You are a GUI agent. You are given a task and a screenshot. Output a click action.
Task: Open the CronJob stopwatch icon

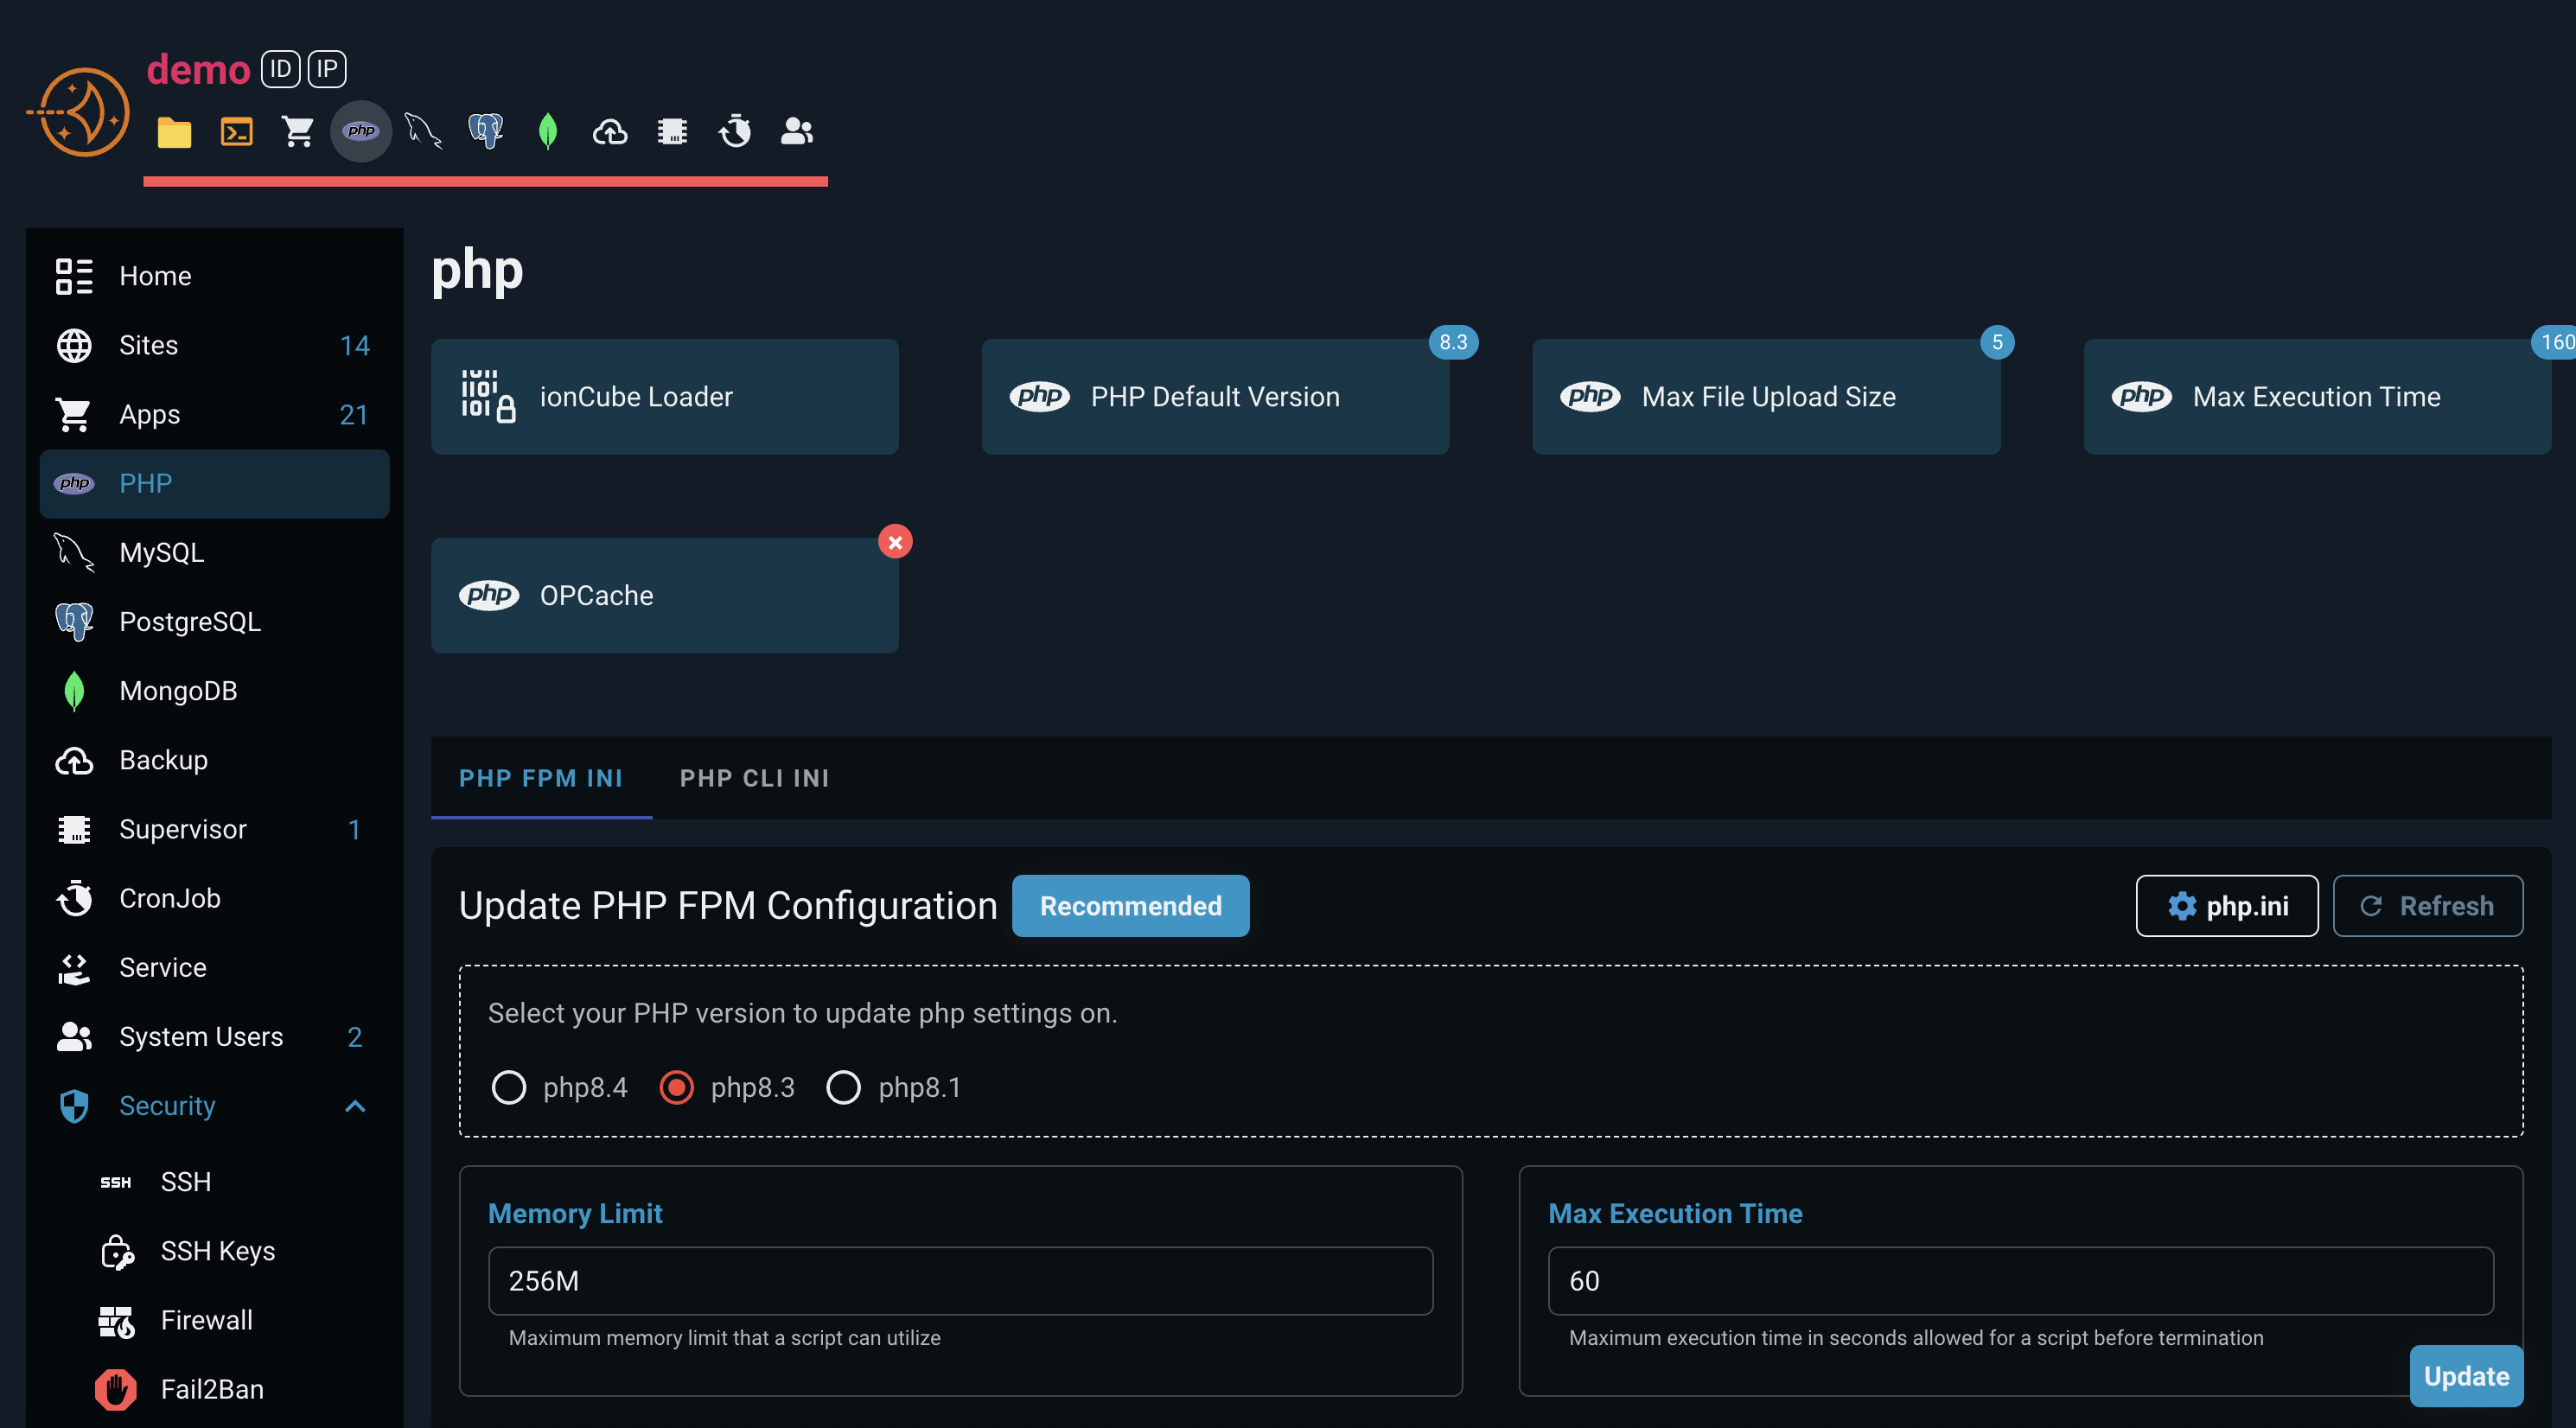coord(735,131)
